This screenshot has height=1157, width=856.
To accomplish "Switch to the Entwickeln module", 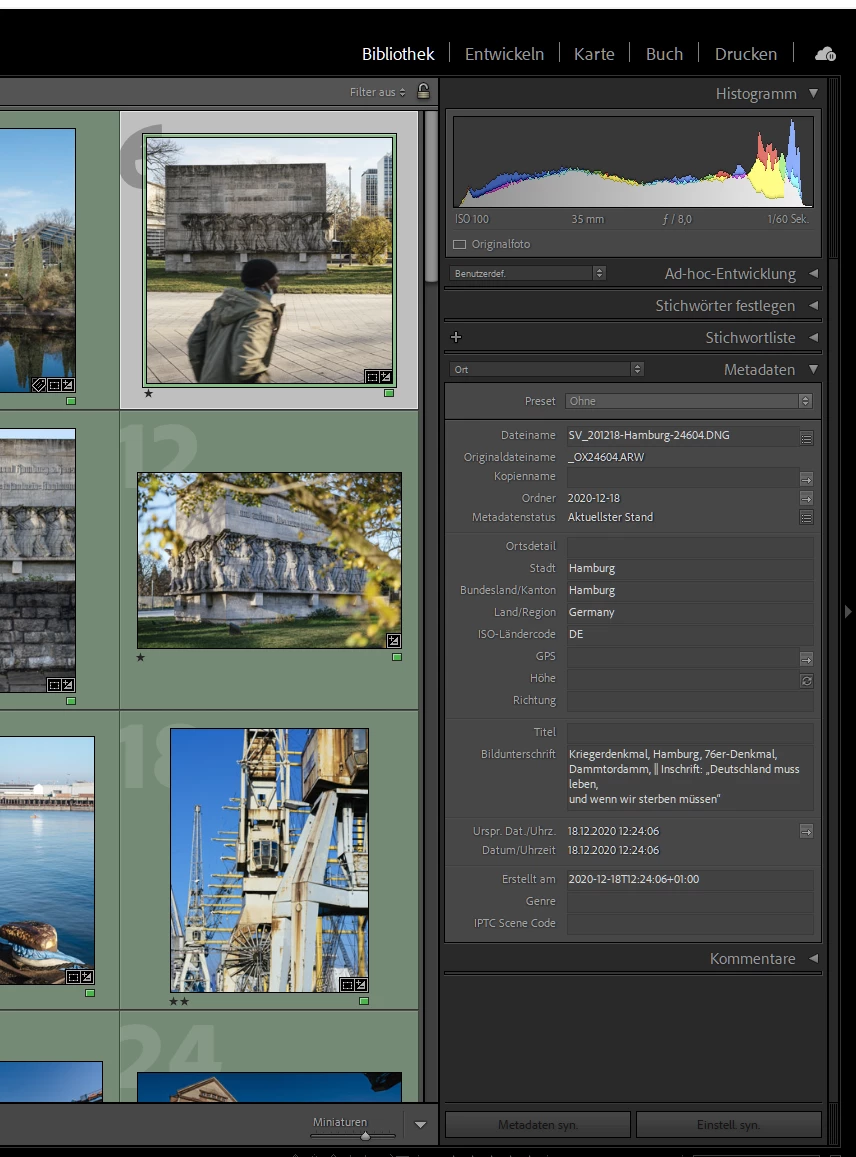I will 504,54.
